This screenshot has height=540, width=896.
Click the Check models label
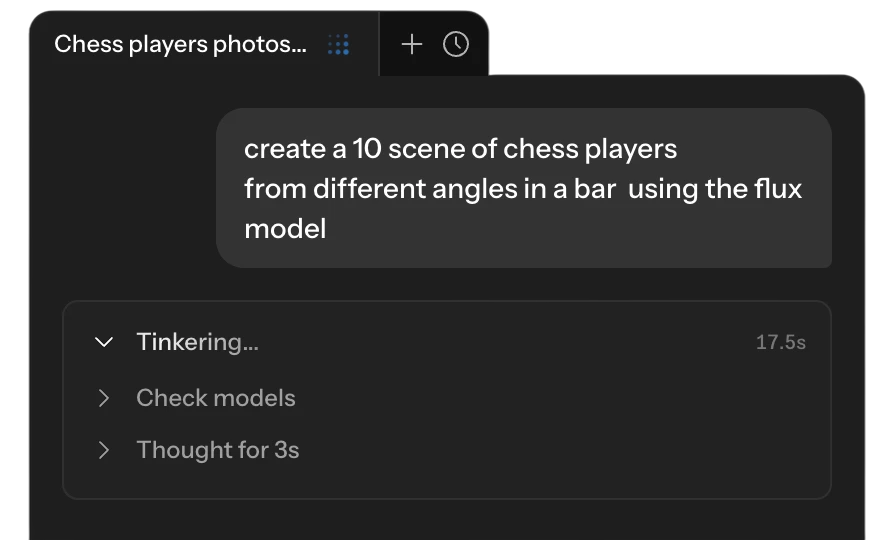(x=216, y=398)
